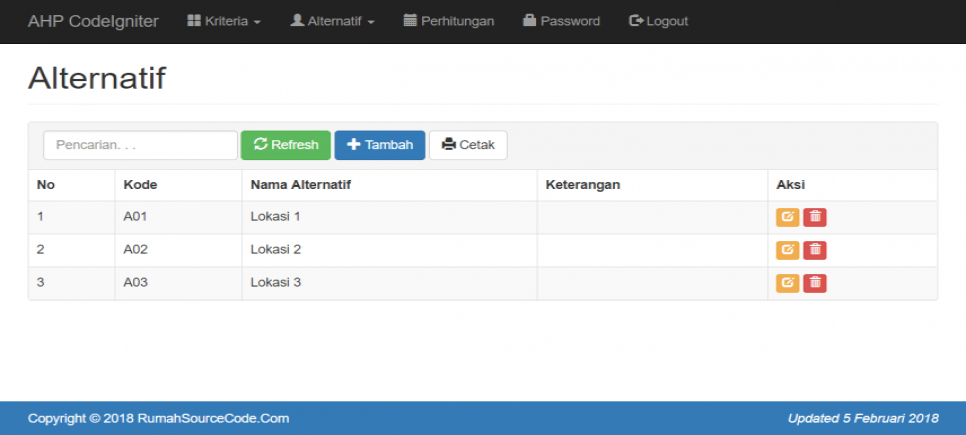Click the green Refresh button
This screenshot has width=966, height=435.
pyautogui.click(x=286, y=145)
